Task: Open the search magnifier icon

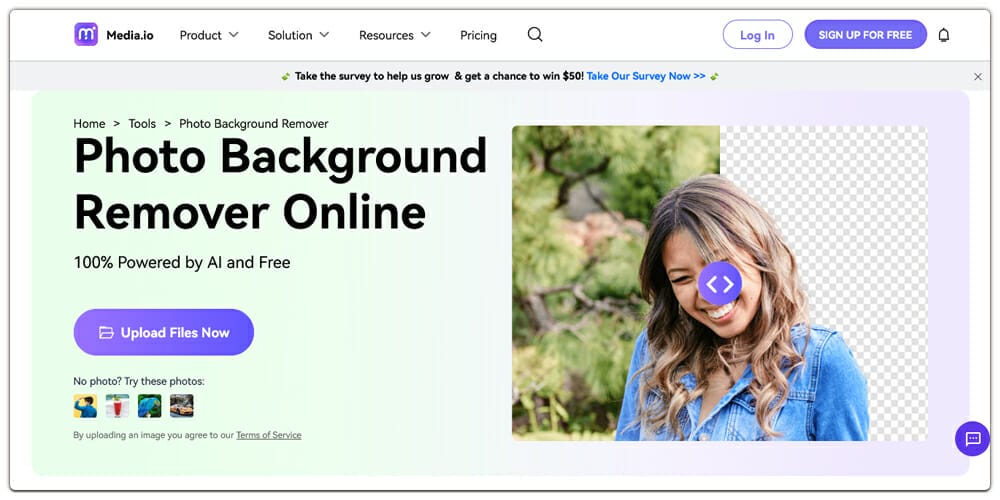Action: point(535,35)
